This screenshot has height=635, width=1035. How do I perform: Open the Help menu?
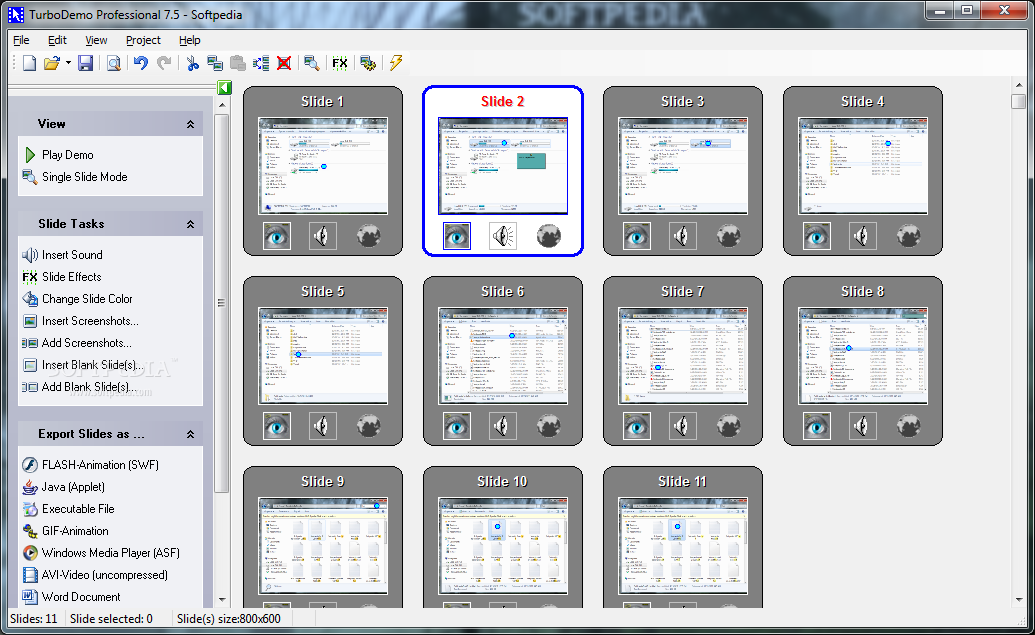(189, 40)
